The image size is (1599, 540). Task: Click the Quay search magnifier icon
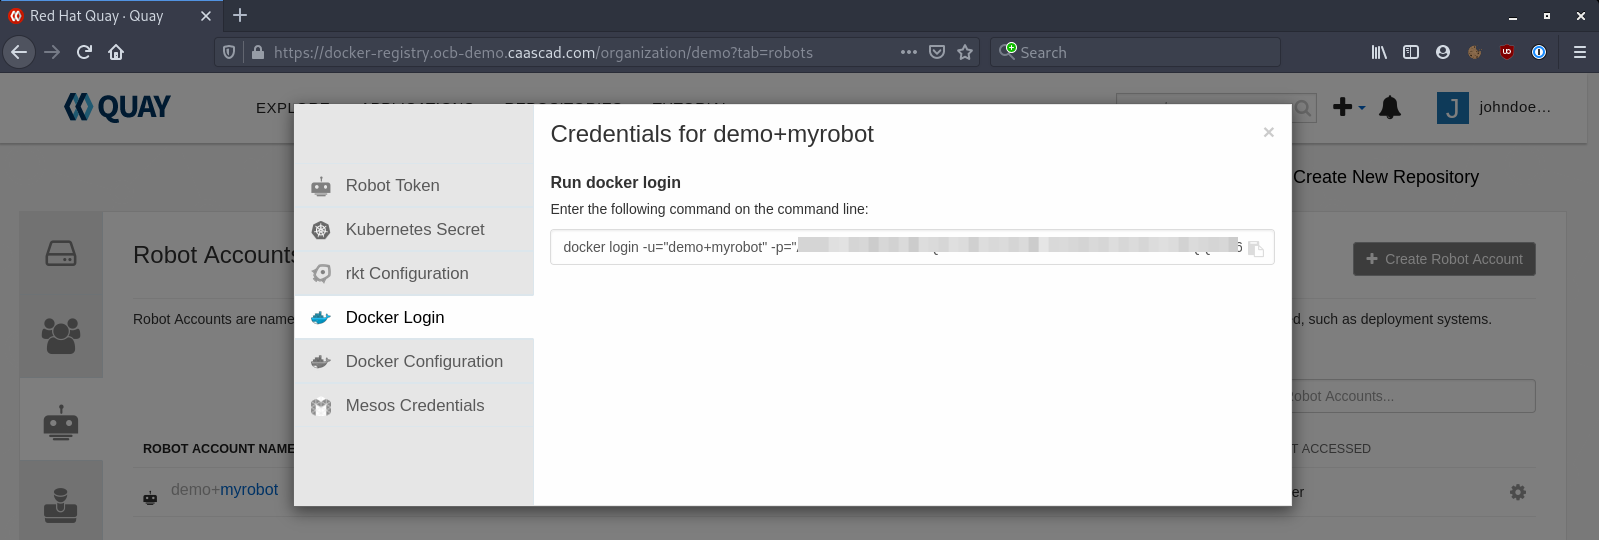coord(1303,108)
